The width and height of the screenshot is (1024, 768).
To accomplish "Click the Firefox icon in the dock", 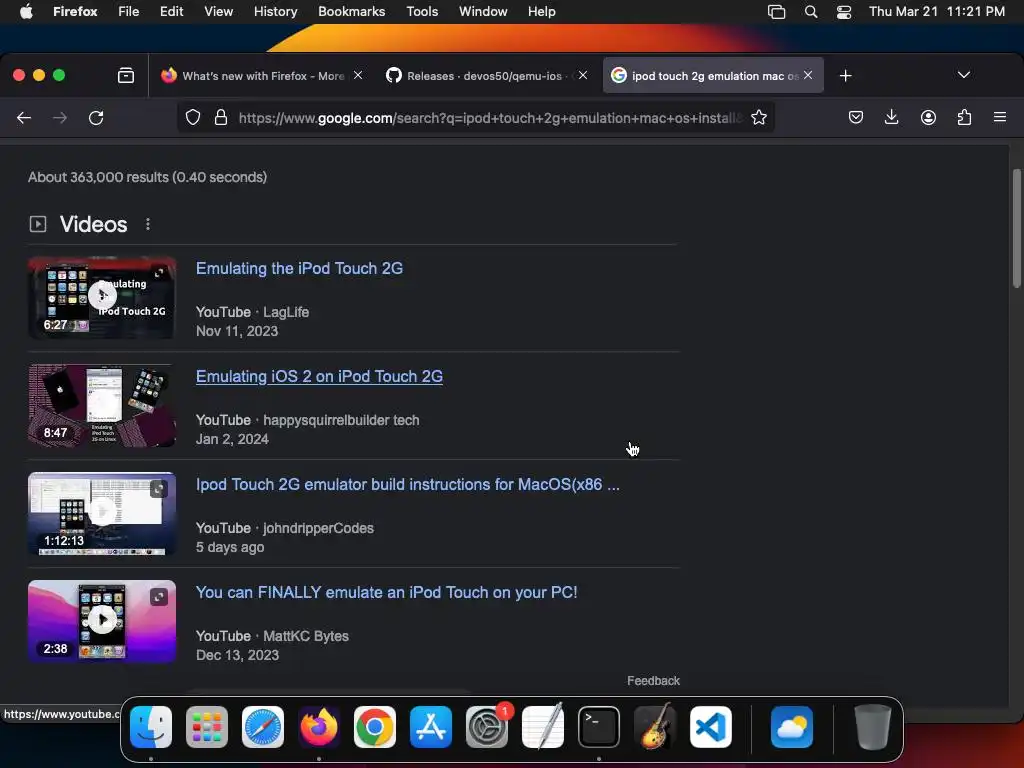I will click(319, 727).
